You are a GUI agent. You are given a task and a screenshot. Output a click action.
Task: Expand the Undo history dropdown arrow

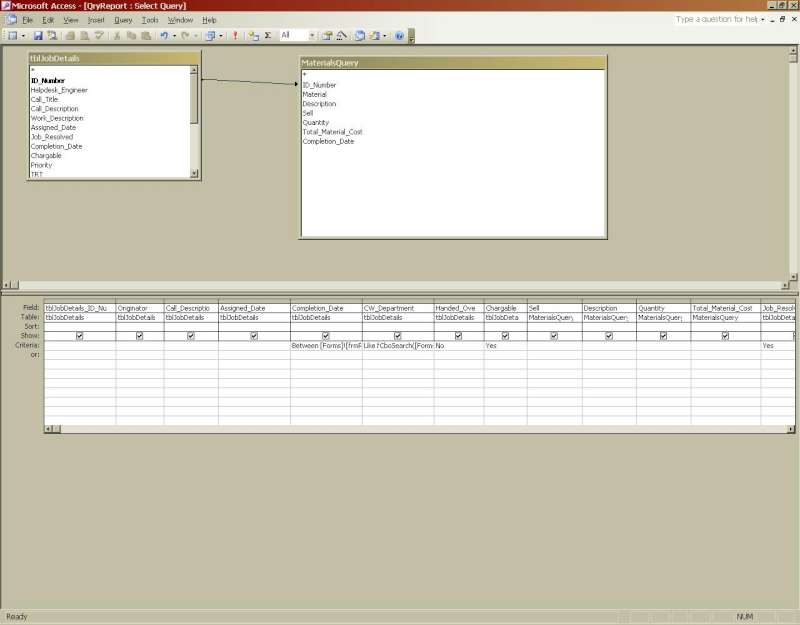tap(174, 36)
